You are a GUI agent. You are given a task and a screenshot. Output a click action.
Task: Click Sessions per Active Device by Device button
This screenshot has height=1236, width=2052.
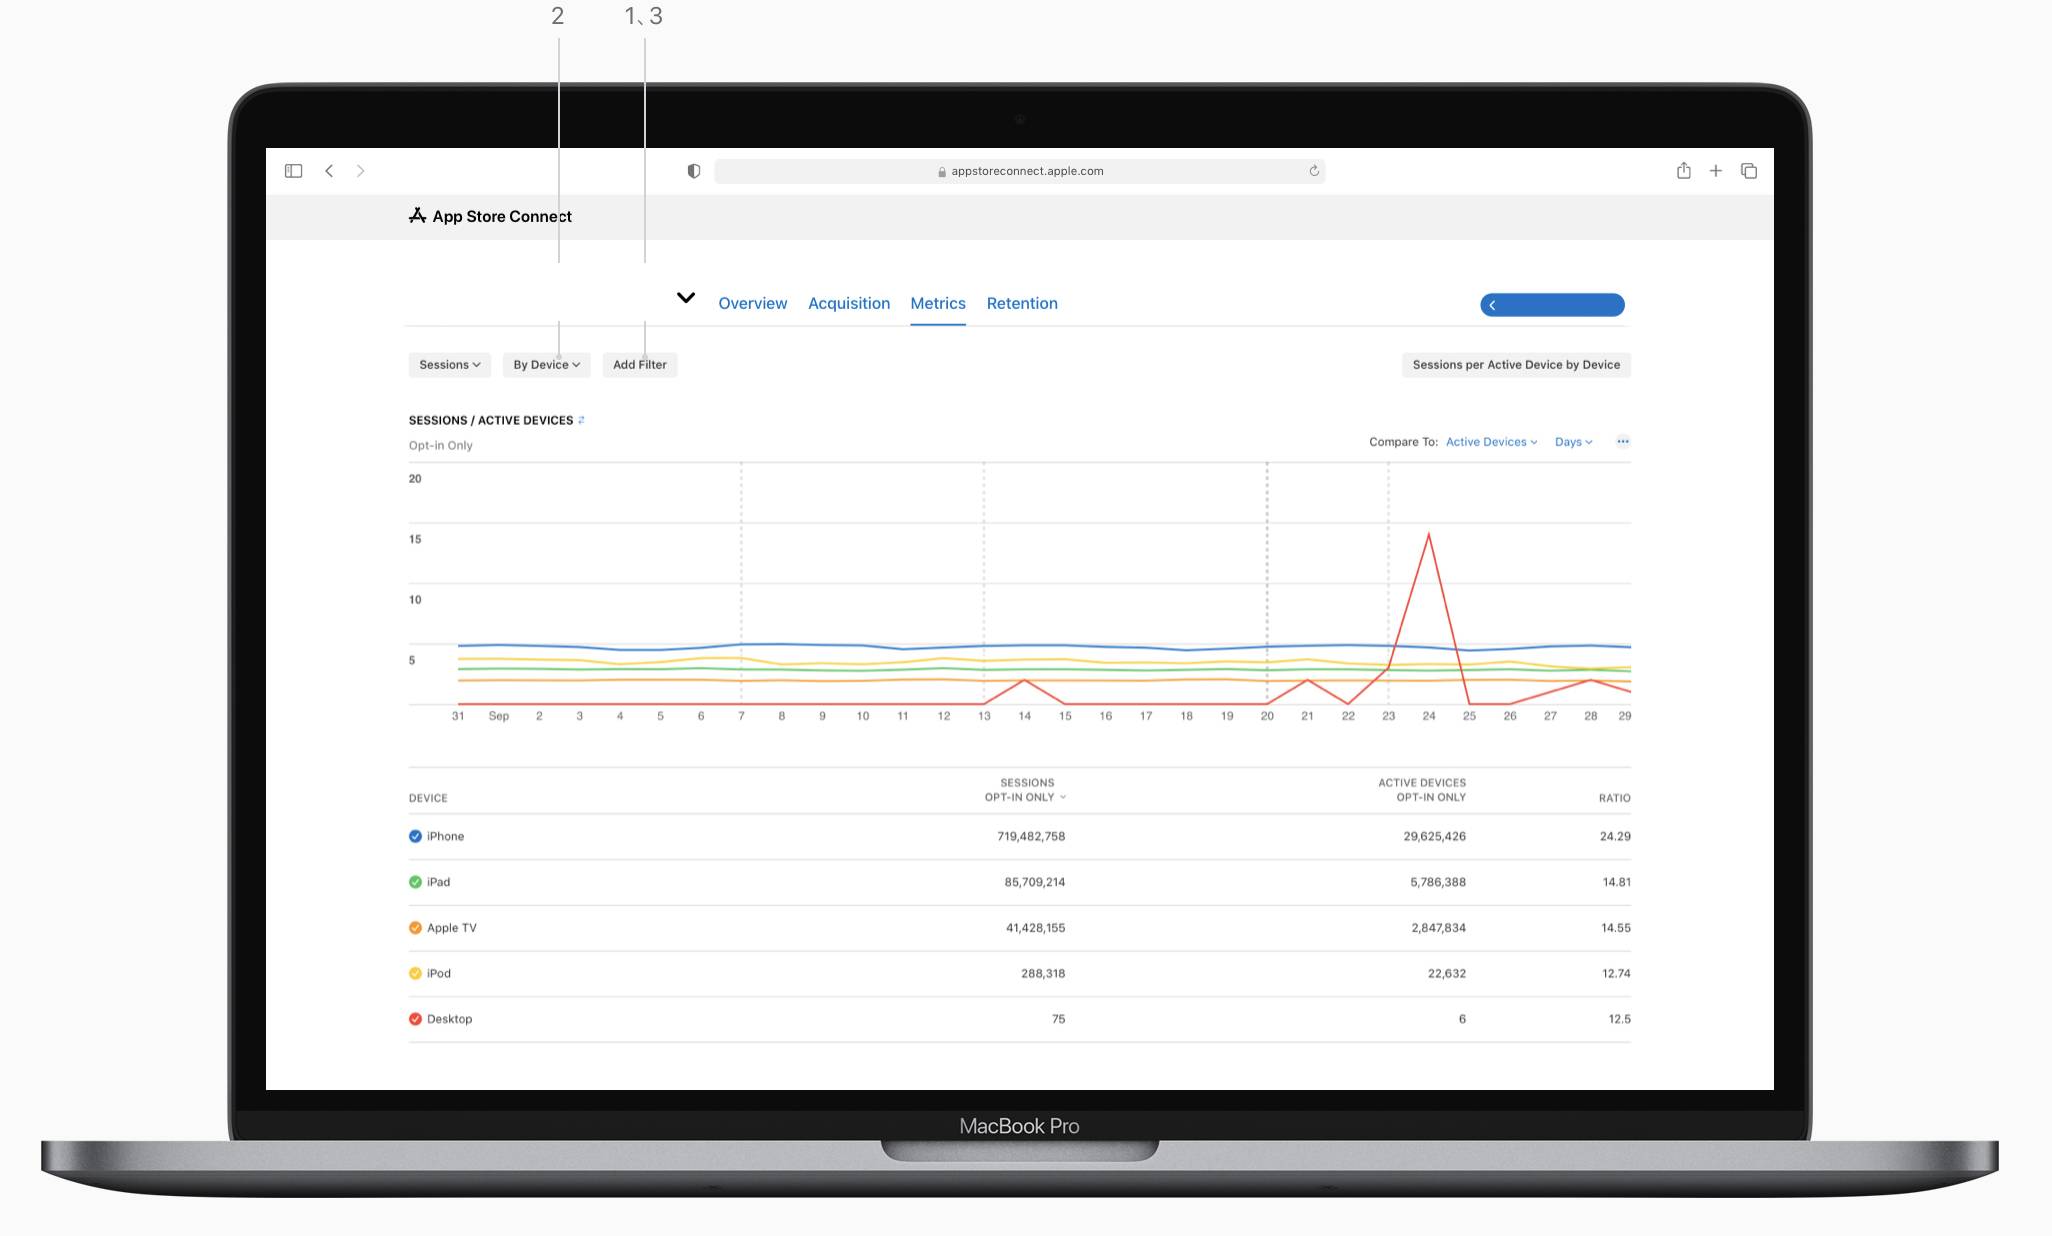[1516, 365]
